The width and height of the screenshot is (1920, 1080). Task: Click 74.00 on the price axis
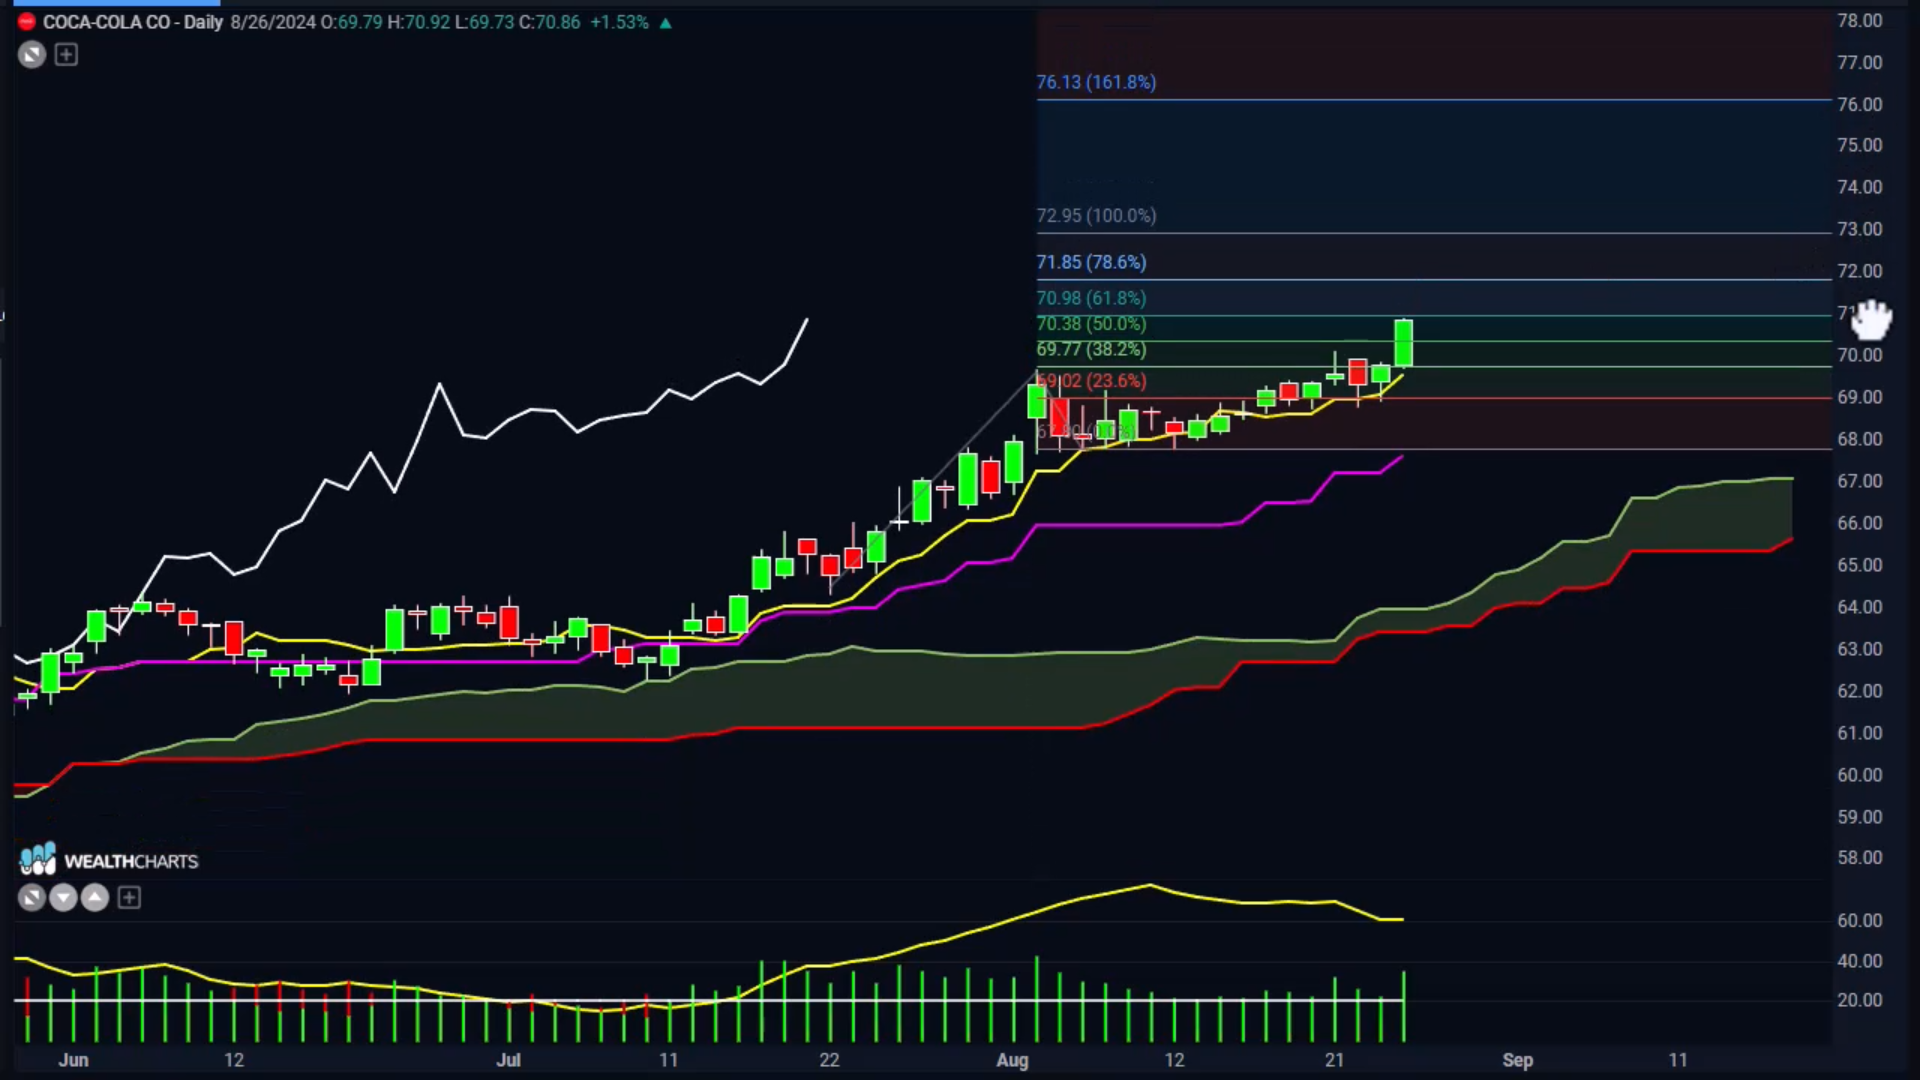pyautogui.click(x=1859, y=187)
